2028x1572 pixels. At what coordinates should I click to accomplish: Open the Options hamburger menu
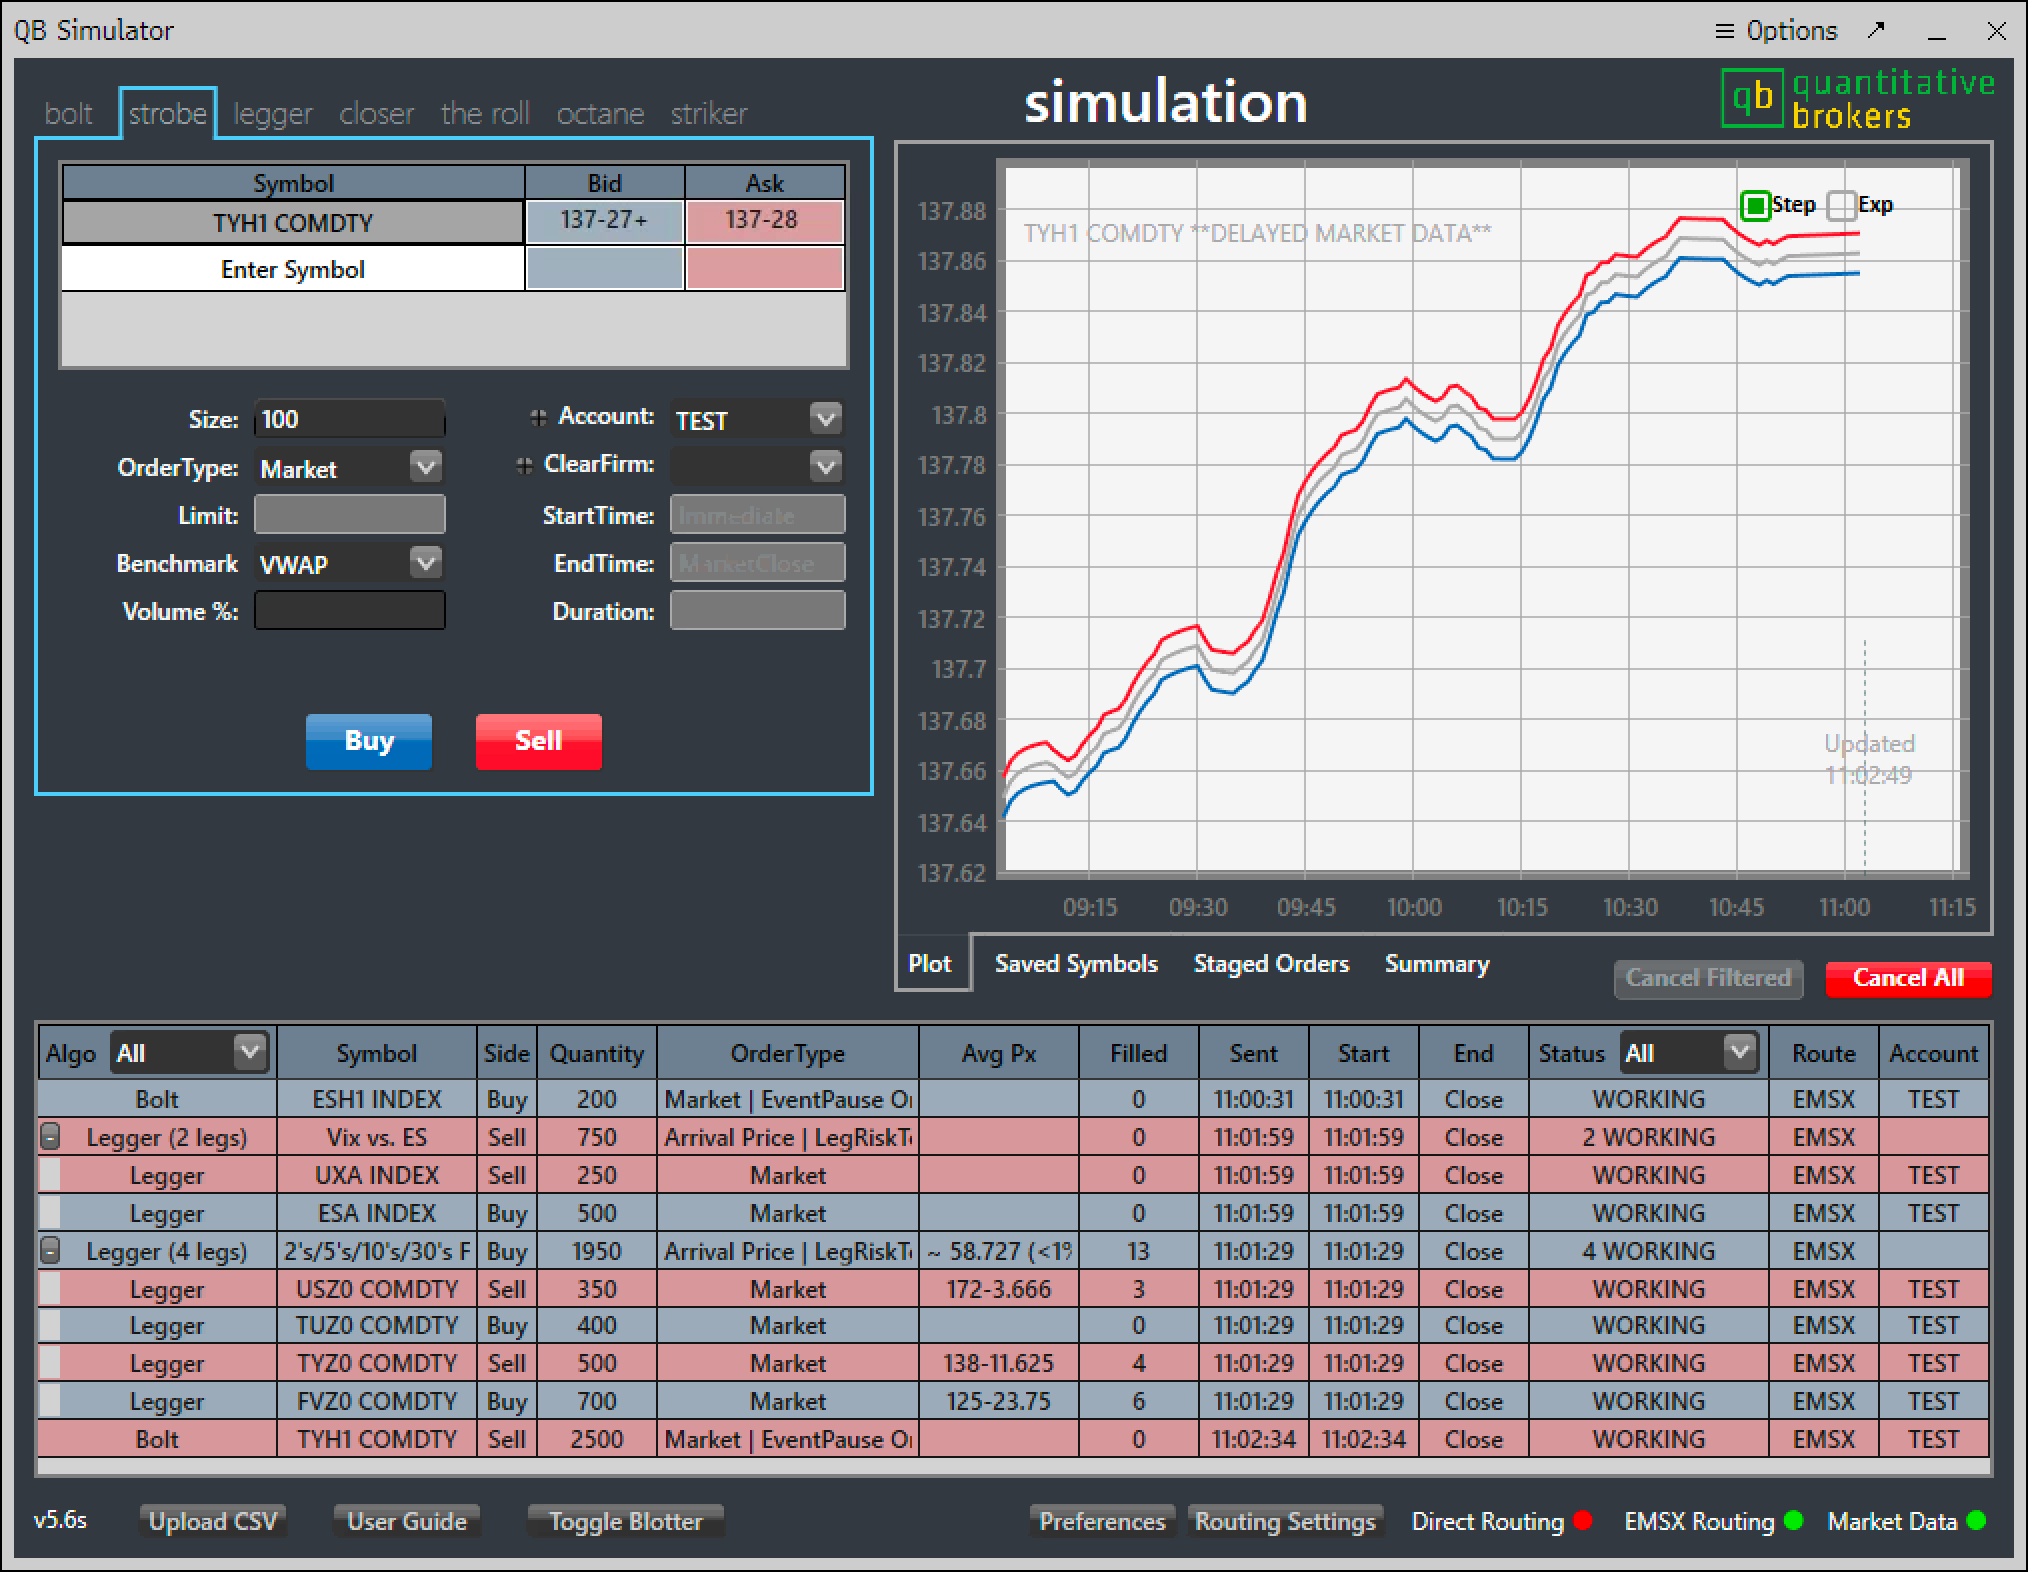[1776, 31]
